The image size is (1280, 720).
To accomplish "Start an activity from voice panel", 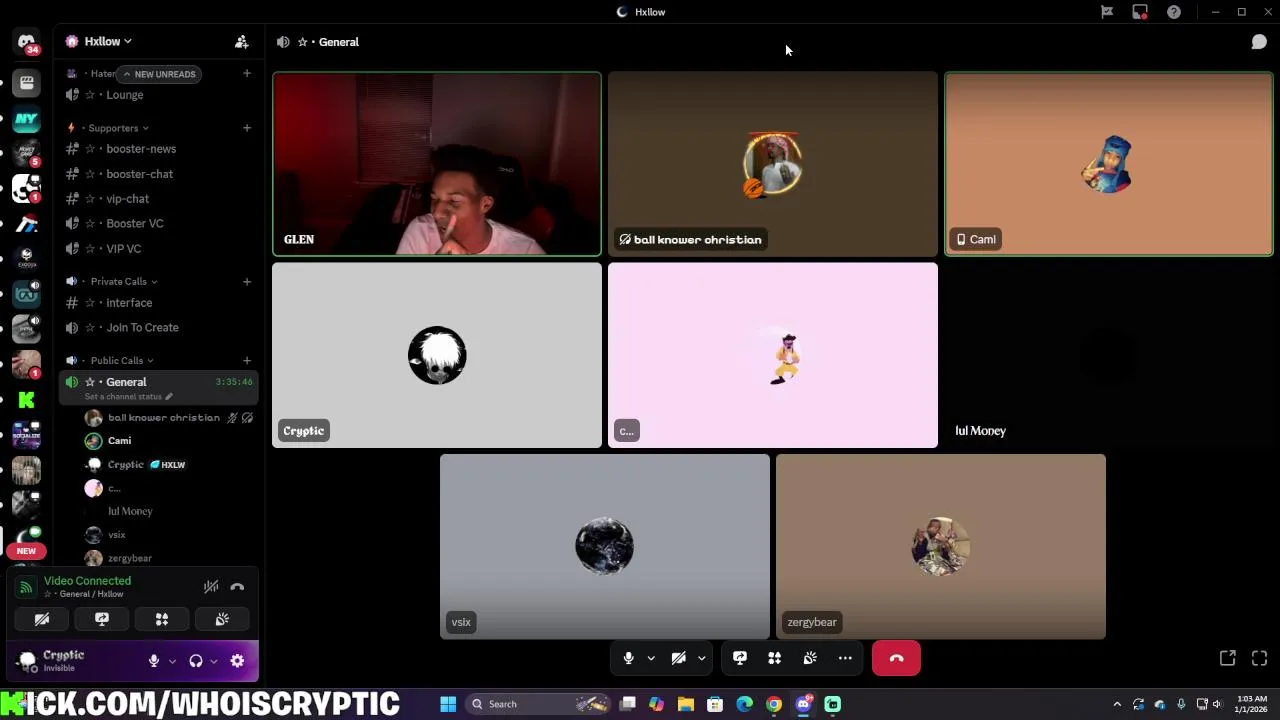I will [x=162, y=620].
